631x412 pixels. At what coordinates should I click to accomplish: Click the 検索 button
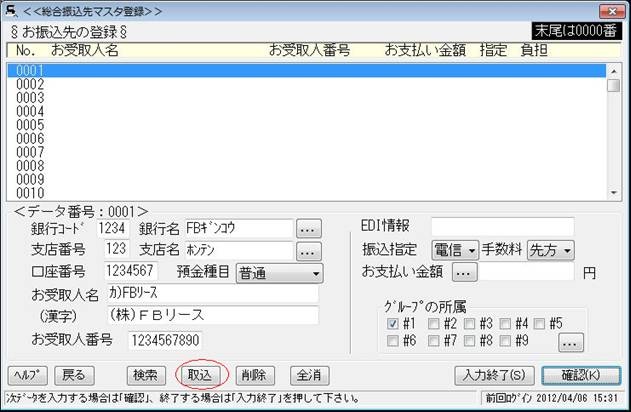(146, 375)
